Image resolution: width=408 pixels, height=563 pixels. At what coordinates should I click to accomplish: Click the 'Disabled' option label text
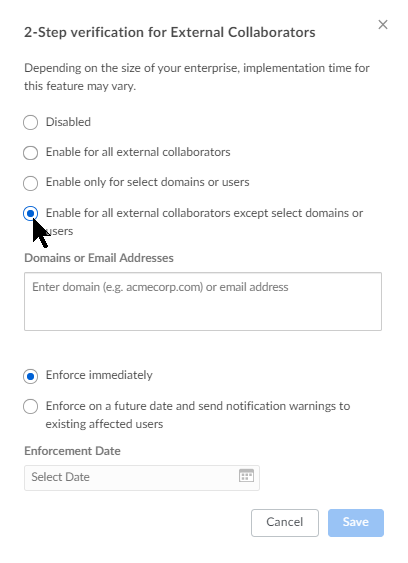click(x=68, y=122)
